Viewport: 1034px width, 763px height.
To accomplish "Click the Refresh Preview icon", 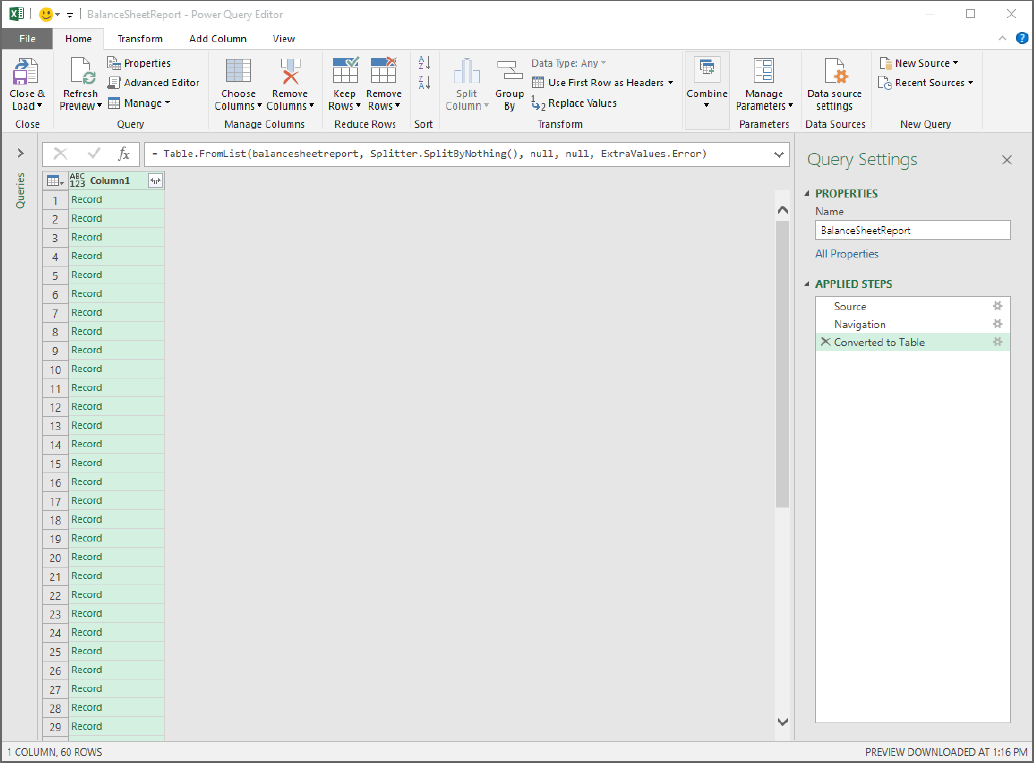I will click(x=82, y=73).
